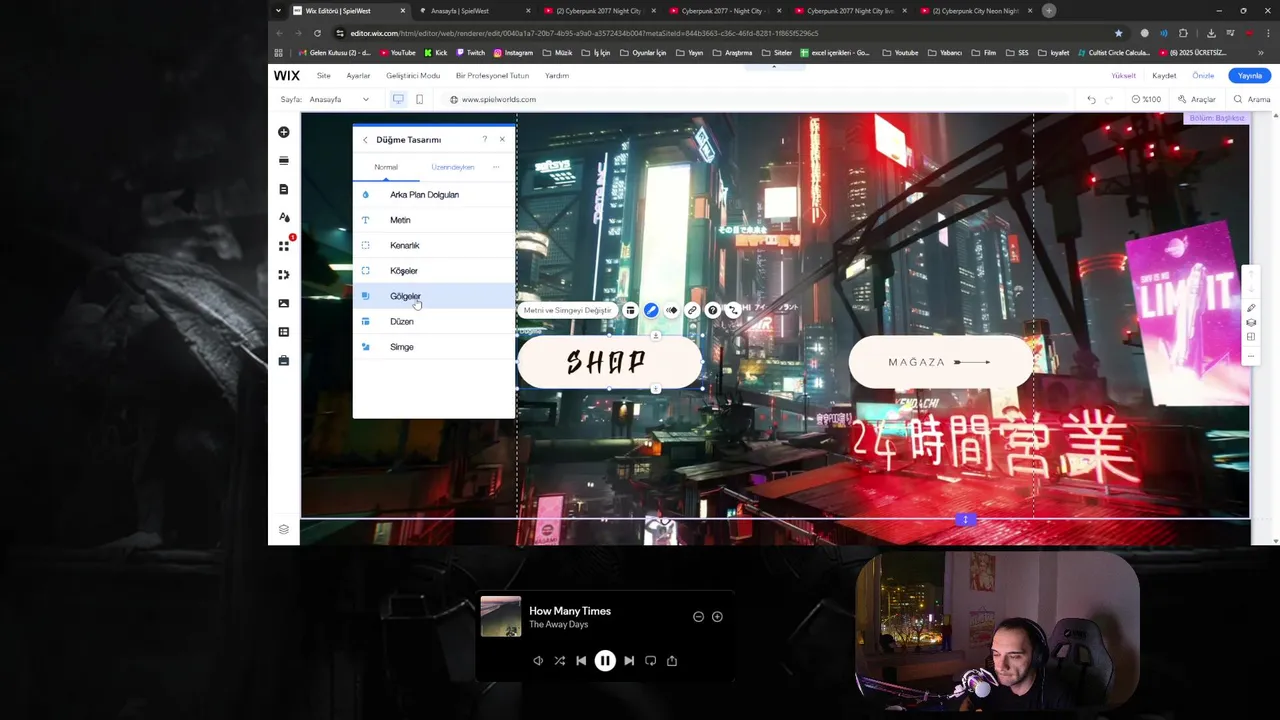1280x720 pixels.
Task: Open the Arama search
Action: coord(1252,99)
